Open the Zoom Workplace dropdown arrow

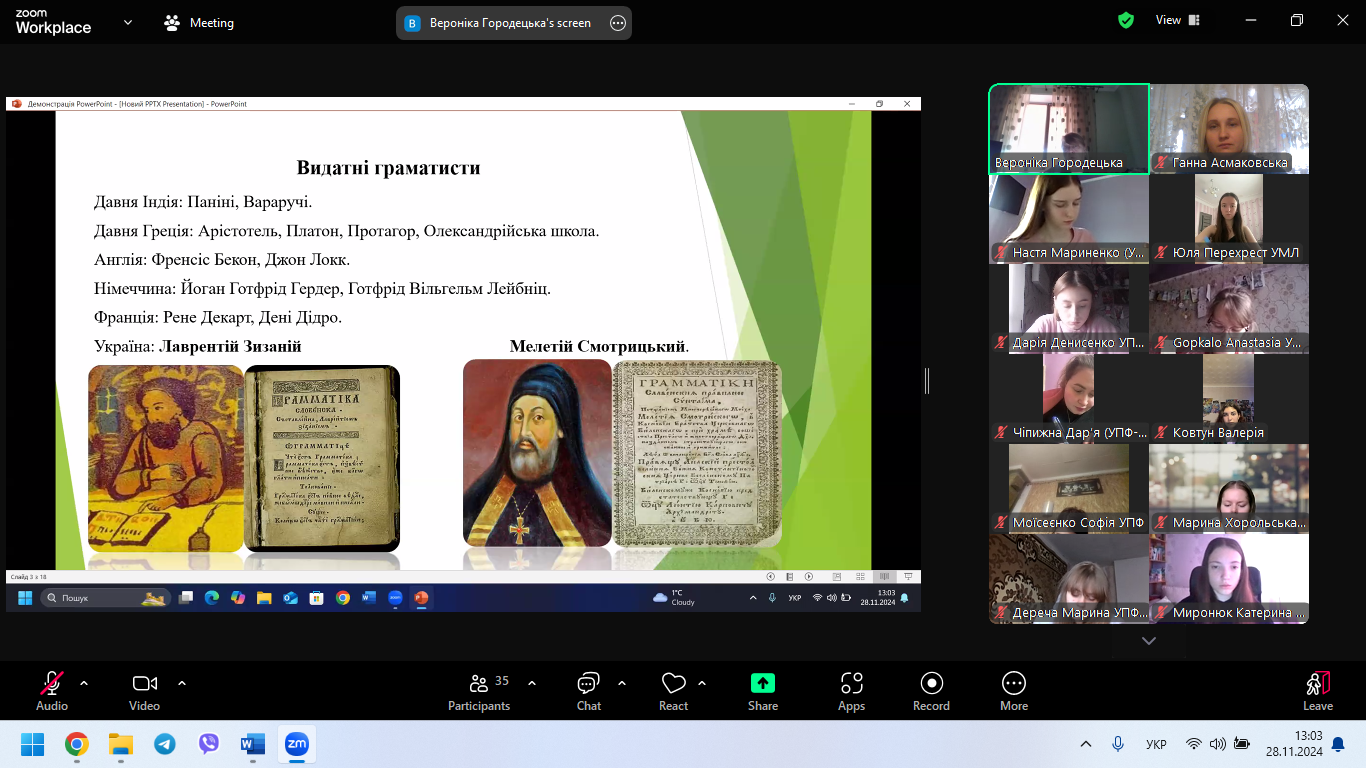[x=128, y=22]
